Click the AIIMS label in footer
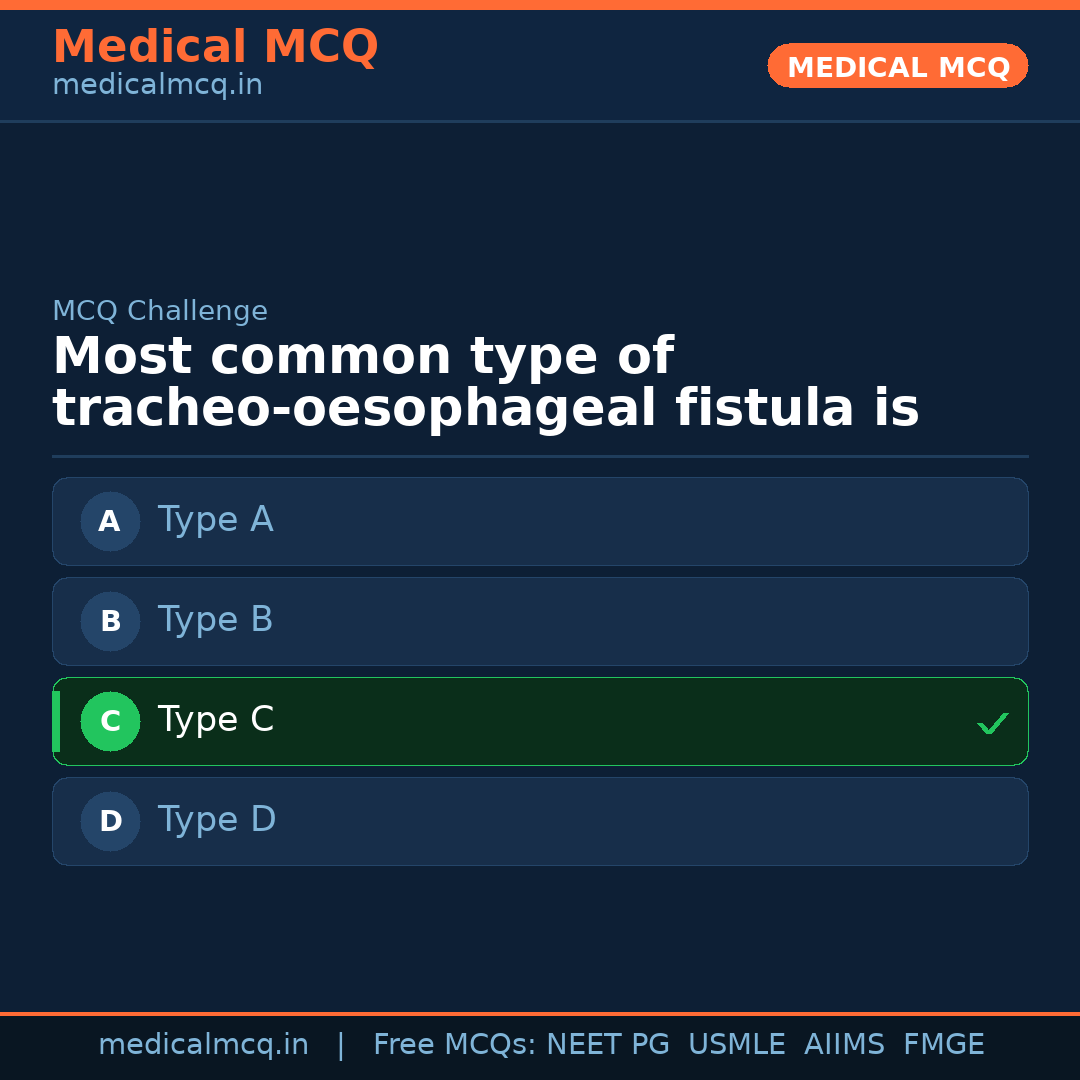 [x=844, y=1045]
